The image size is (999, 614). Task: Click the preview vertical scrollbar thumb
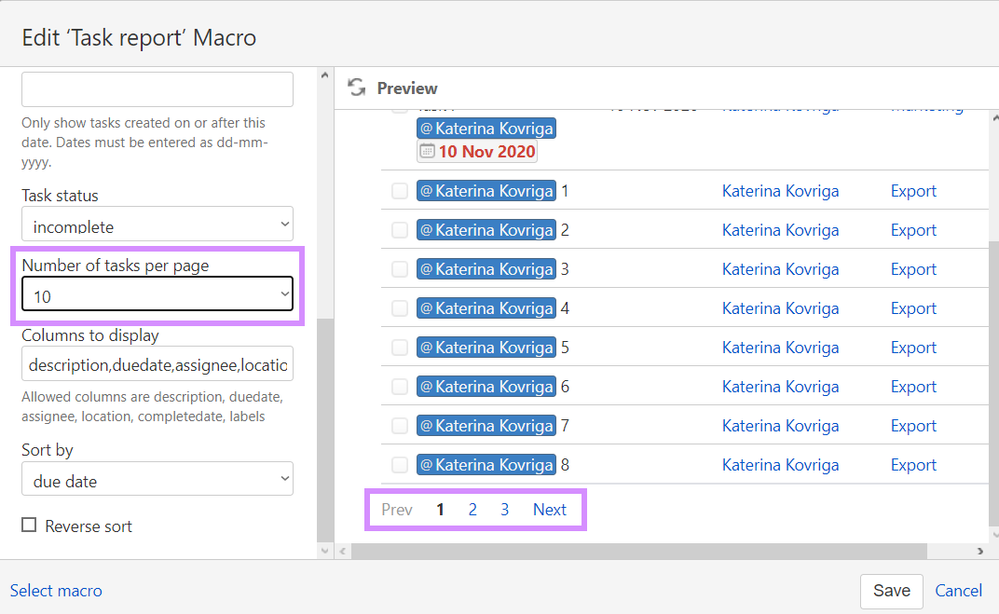tap(994, 383)
